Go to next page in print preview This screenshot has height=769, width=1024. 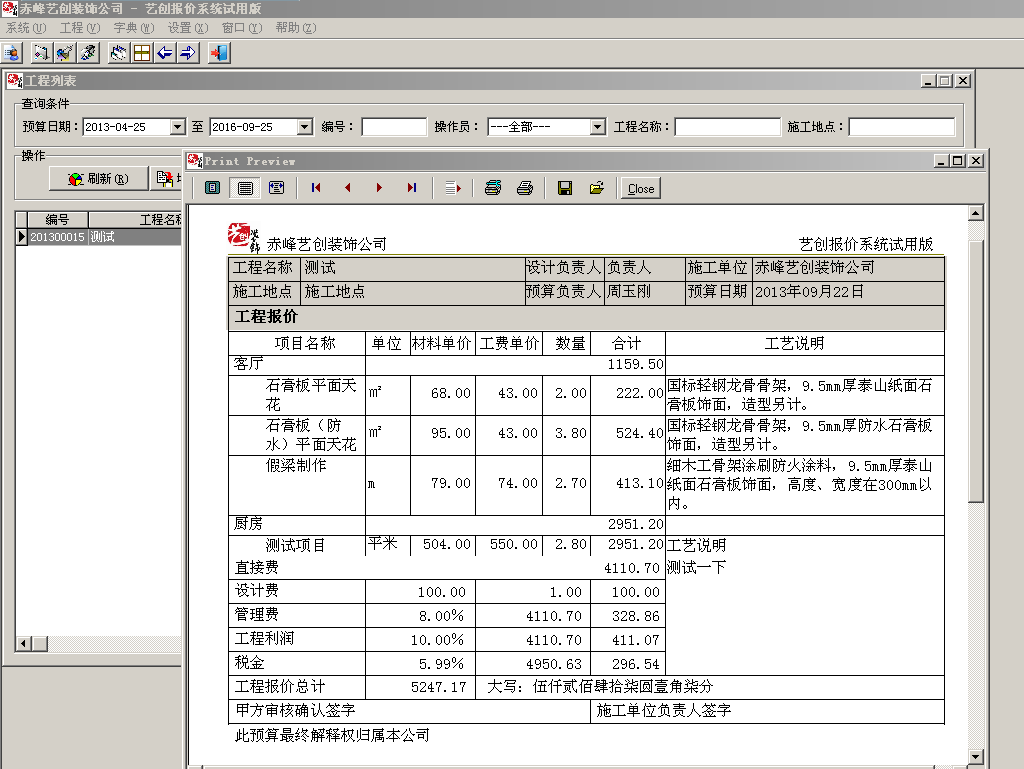(x=380, y=188)
